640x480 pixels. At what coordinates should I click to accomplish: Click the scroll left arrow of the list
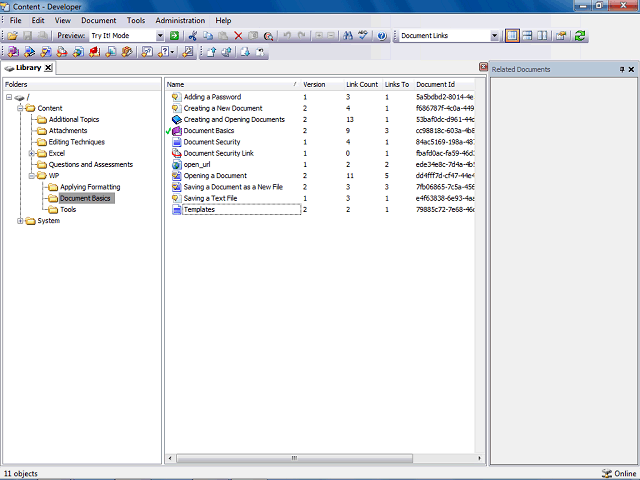point(171,458)
